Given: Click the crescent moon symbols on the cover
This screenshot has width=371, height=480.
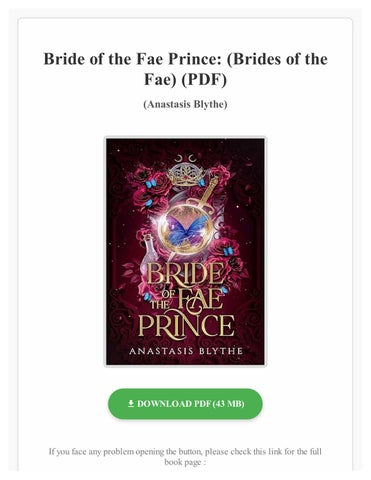Looking at the screenshot, I should (x=185, y=158).
